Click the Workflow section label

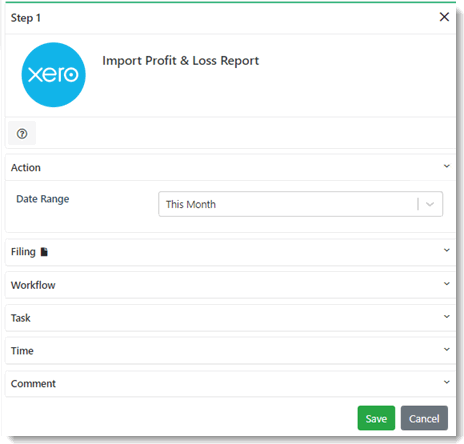tap(33, 285)
